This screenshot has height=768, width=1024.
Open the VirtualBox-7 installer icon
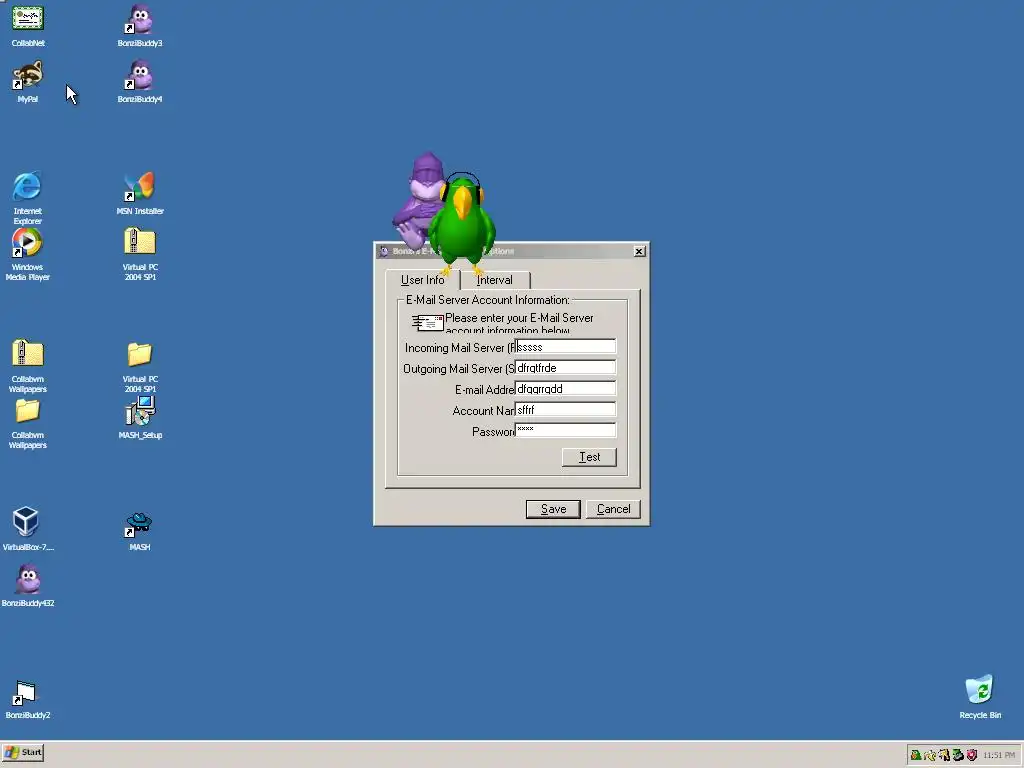tap(27, 529)
